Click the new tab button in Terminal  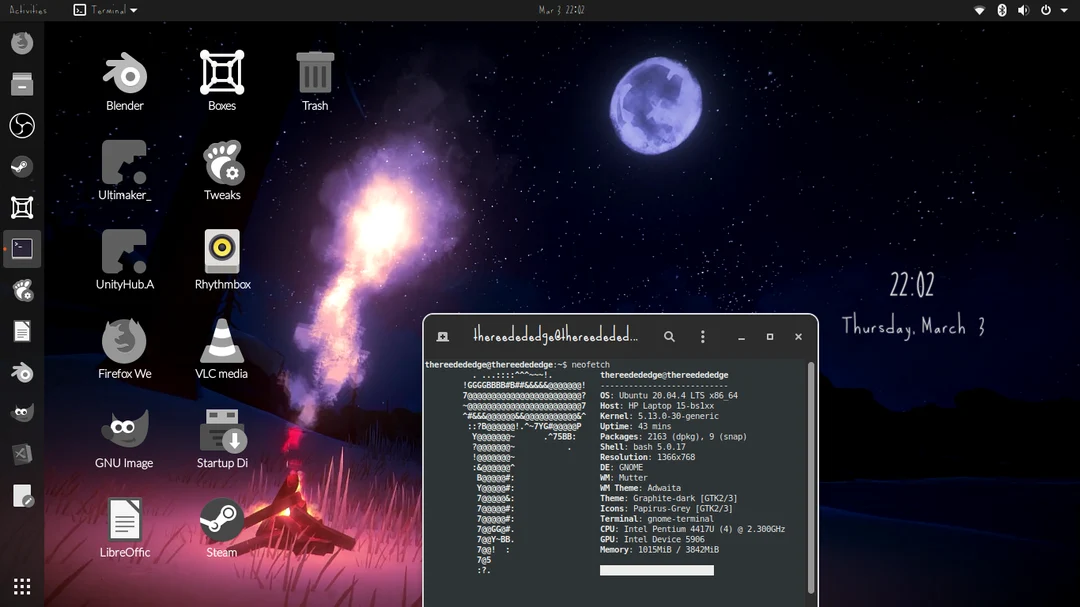[443, 337]
